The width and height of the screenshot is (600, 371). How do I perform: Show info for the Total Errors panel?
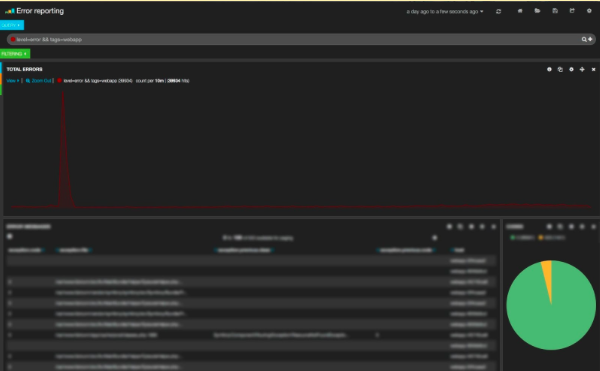[x=549, y=69]
